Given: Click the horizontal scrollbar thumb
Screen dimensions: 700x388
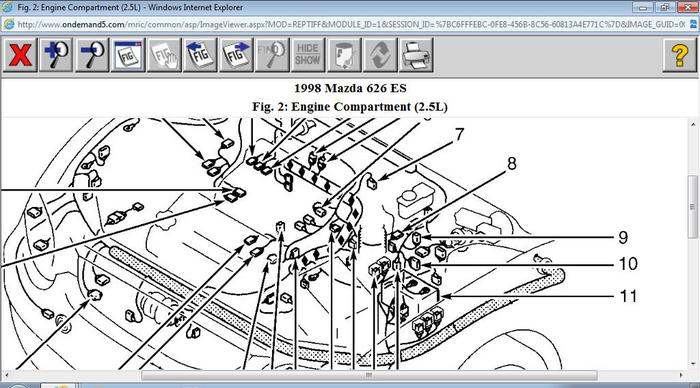Looking at the screenshot, I should (369, 375).
